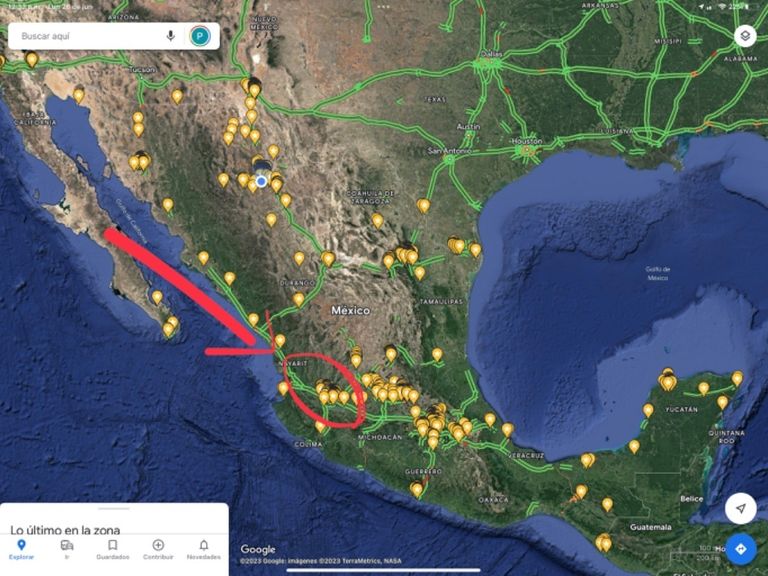Center map with the location arrow button
768x576 pixels.
(x=741, y=508)
